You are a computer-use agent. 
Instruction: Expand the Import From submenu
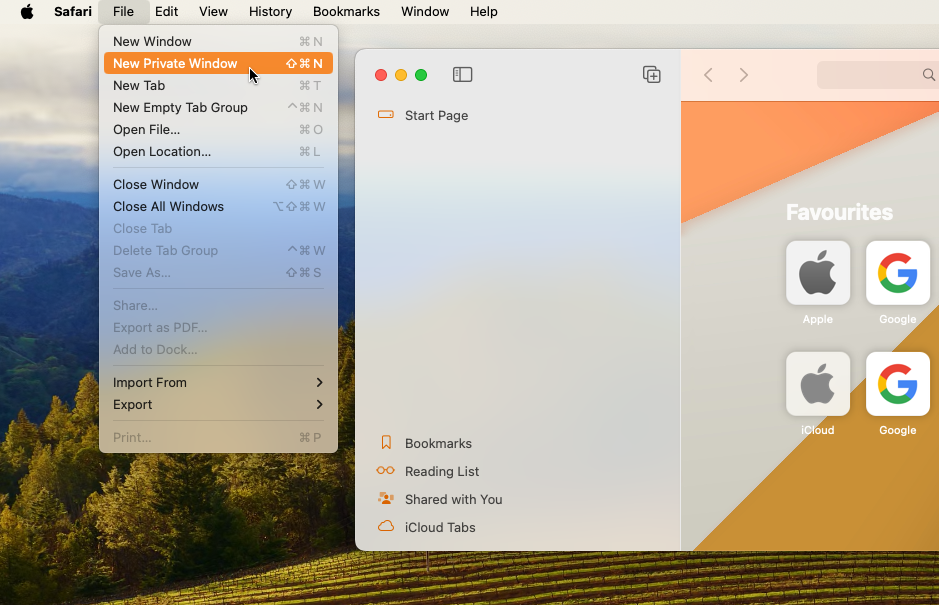150,382
